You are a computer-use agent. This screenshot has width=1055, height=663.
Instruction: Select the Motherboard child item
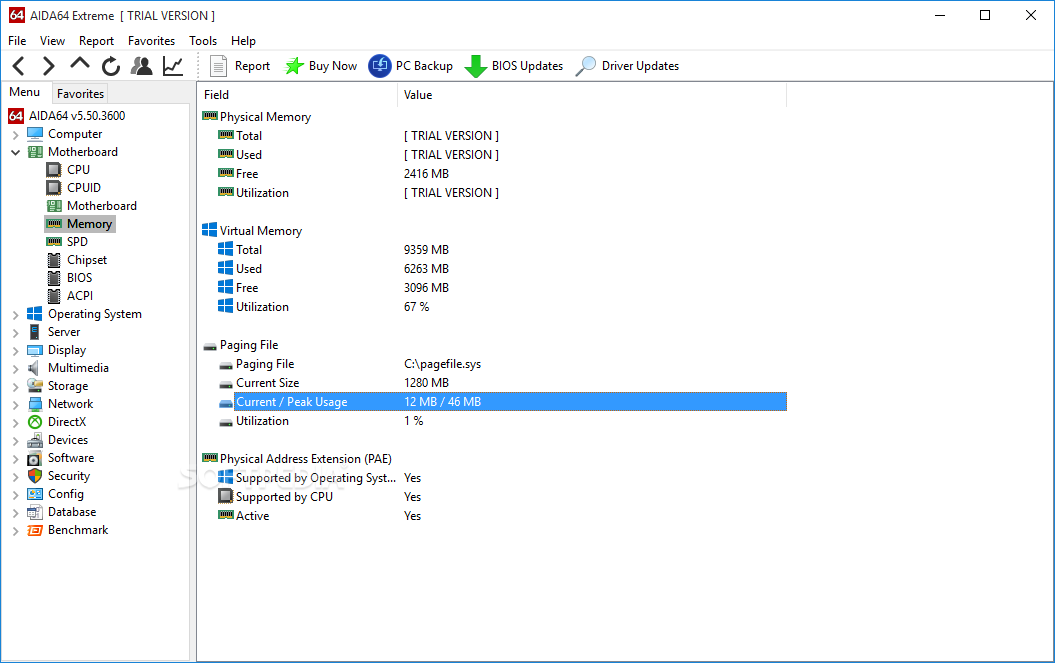pos(102,206)
